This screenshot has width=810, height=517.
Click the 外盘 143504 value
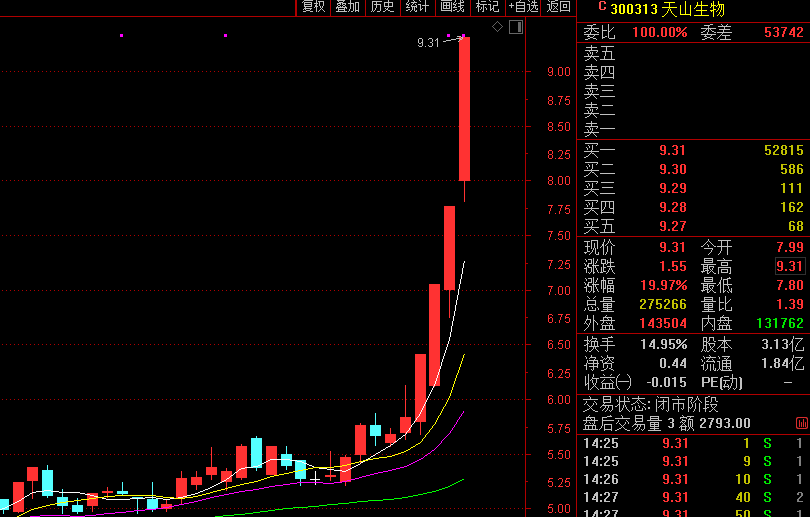pos(663,323)
